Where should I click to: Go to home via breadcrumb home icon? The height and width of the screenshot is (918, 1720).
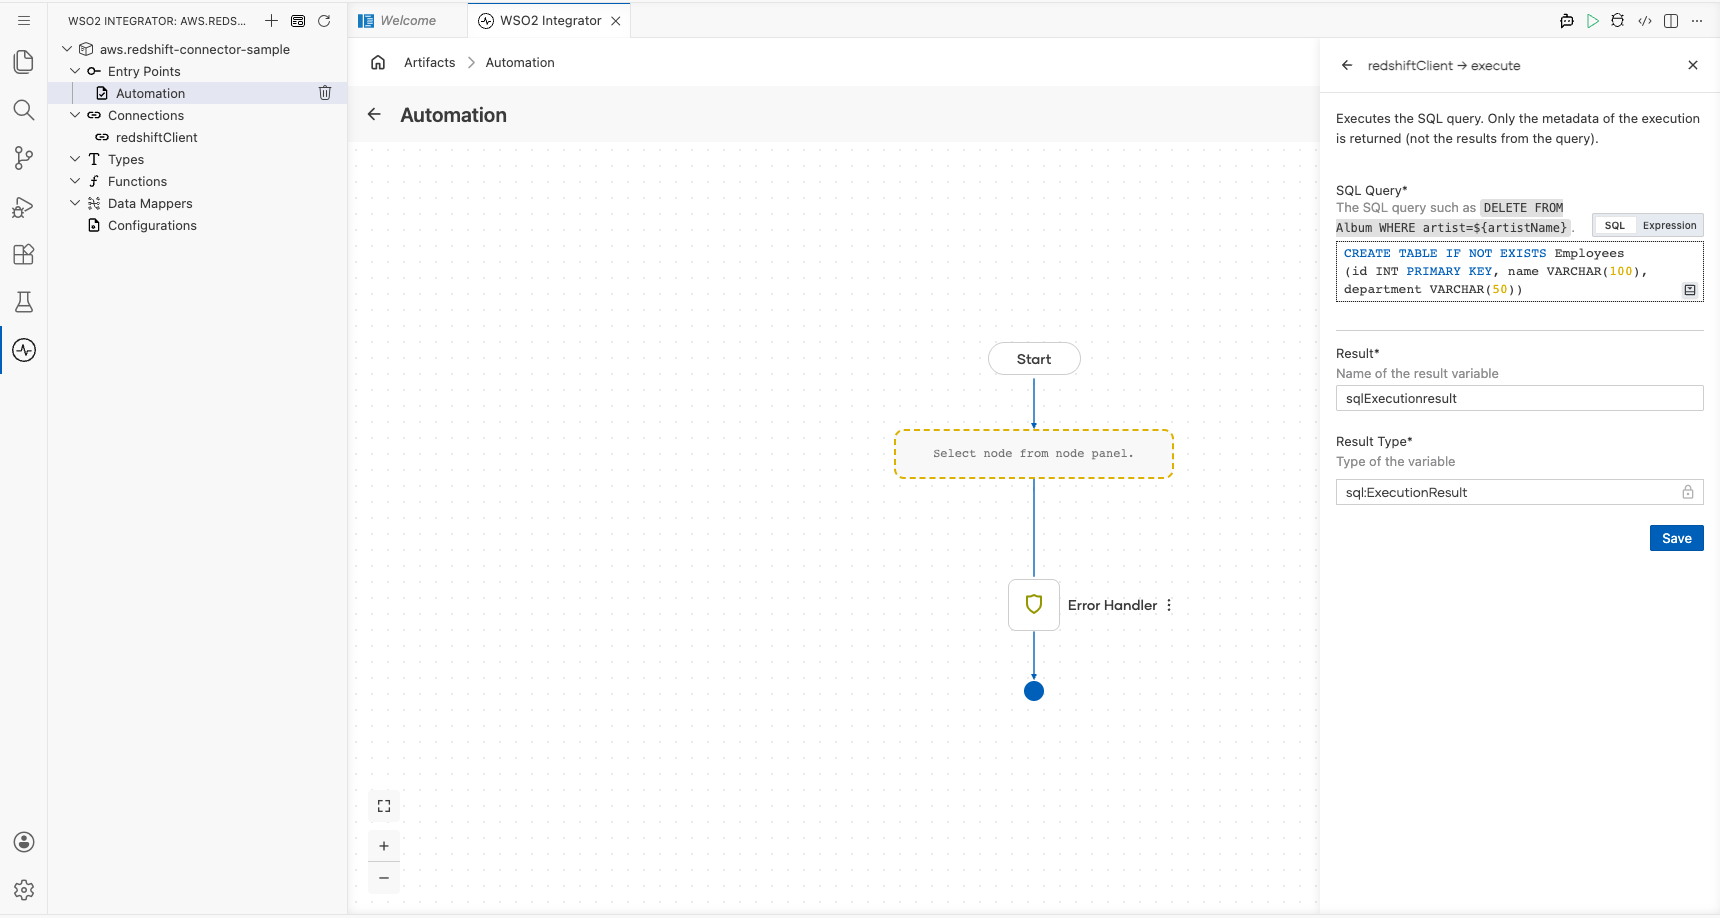point(378,62)
